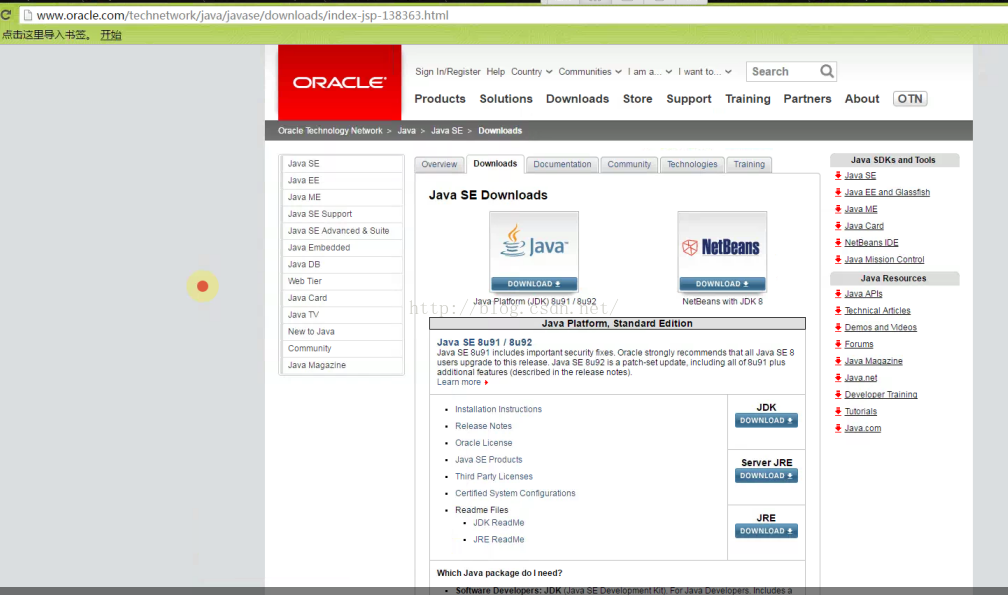Click the Server JRE Download button
This screenshot has height=595, width=1008.
coord(766,475)
